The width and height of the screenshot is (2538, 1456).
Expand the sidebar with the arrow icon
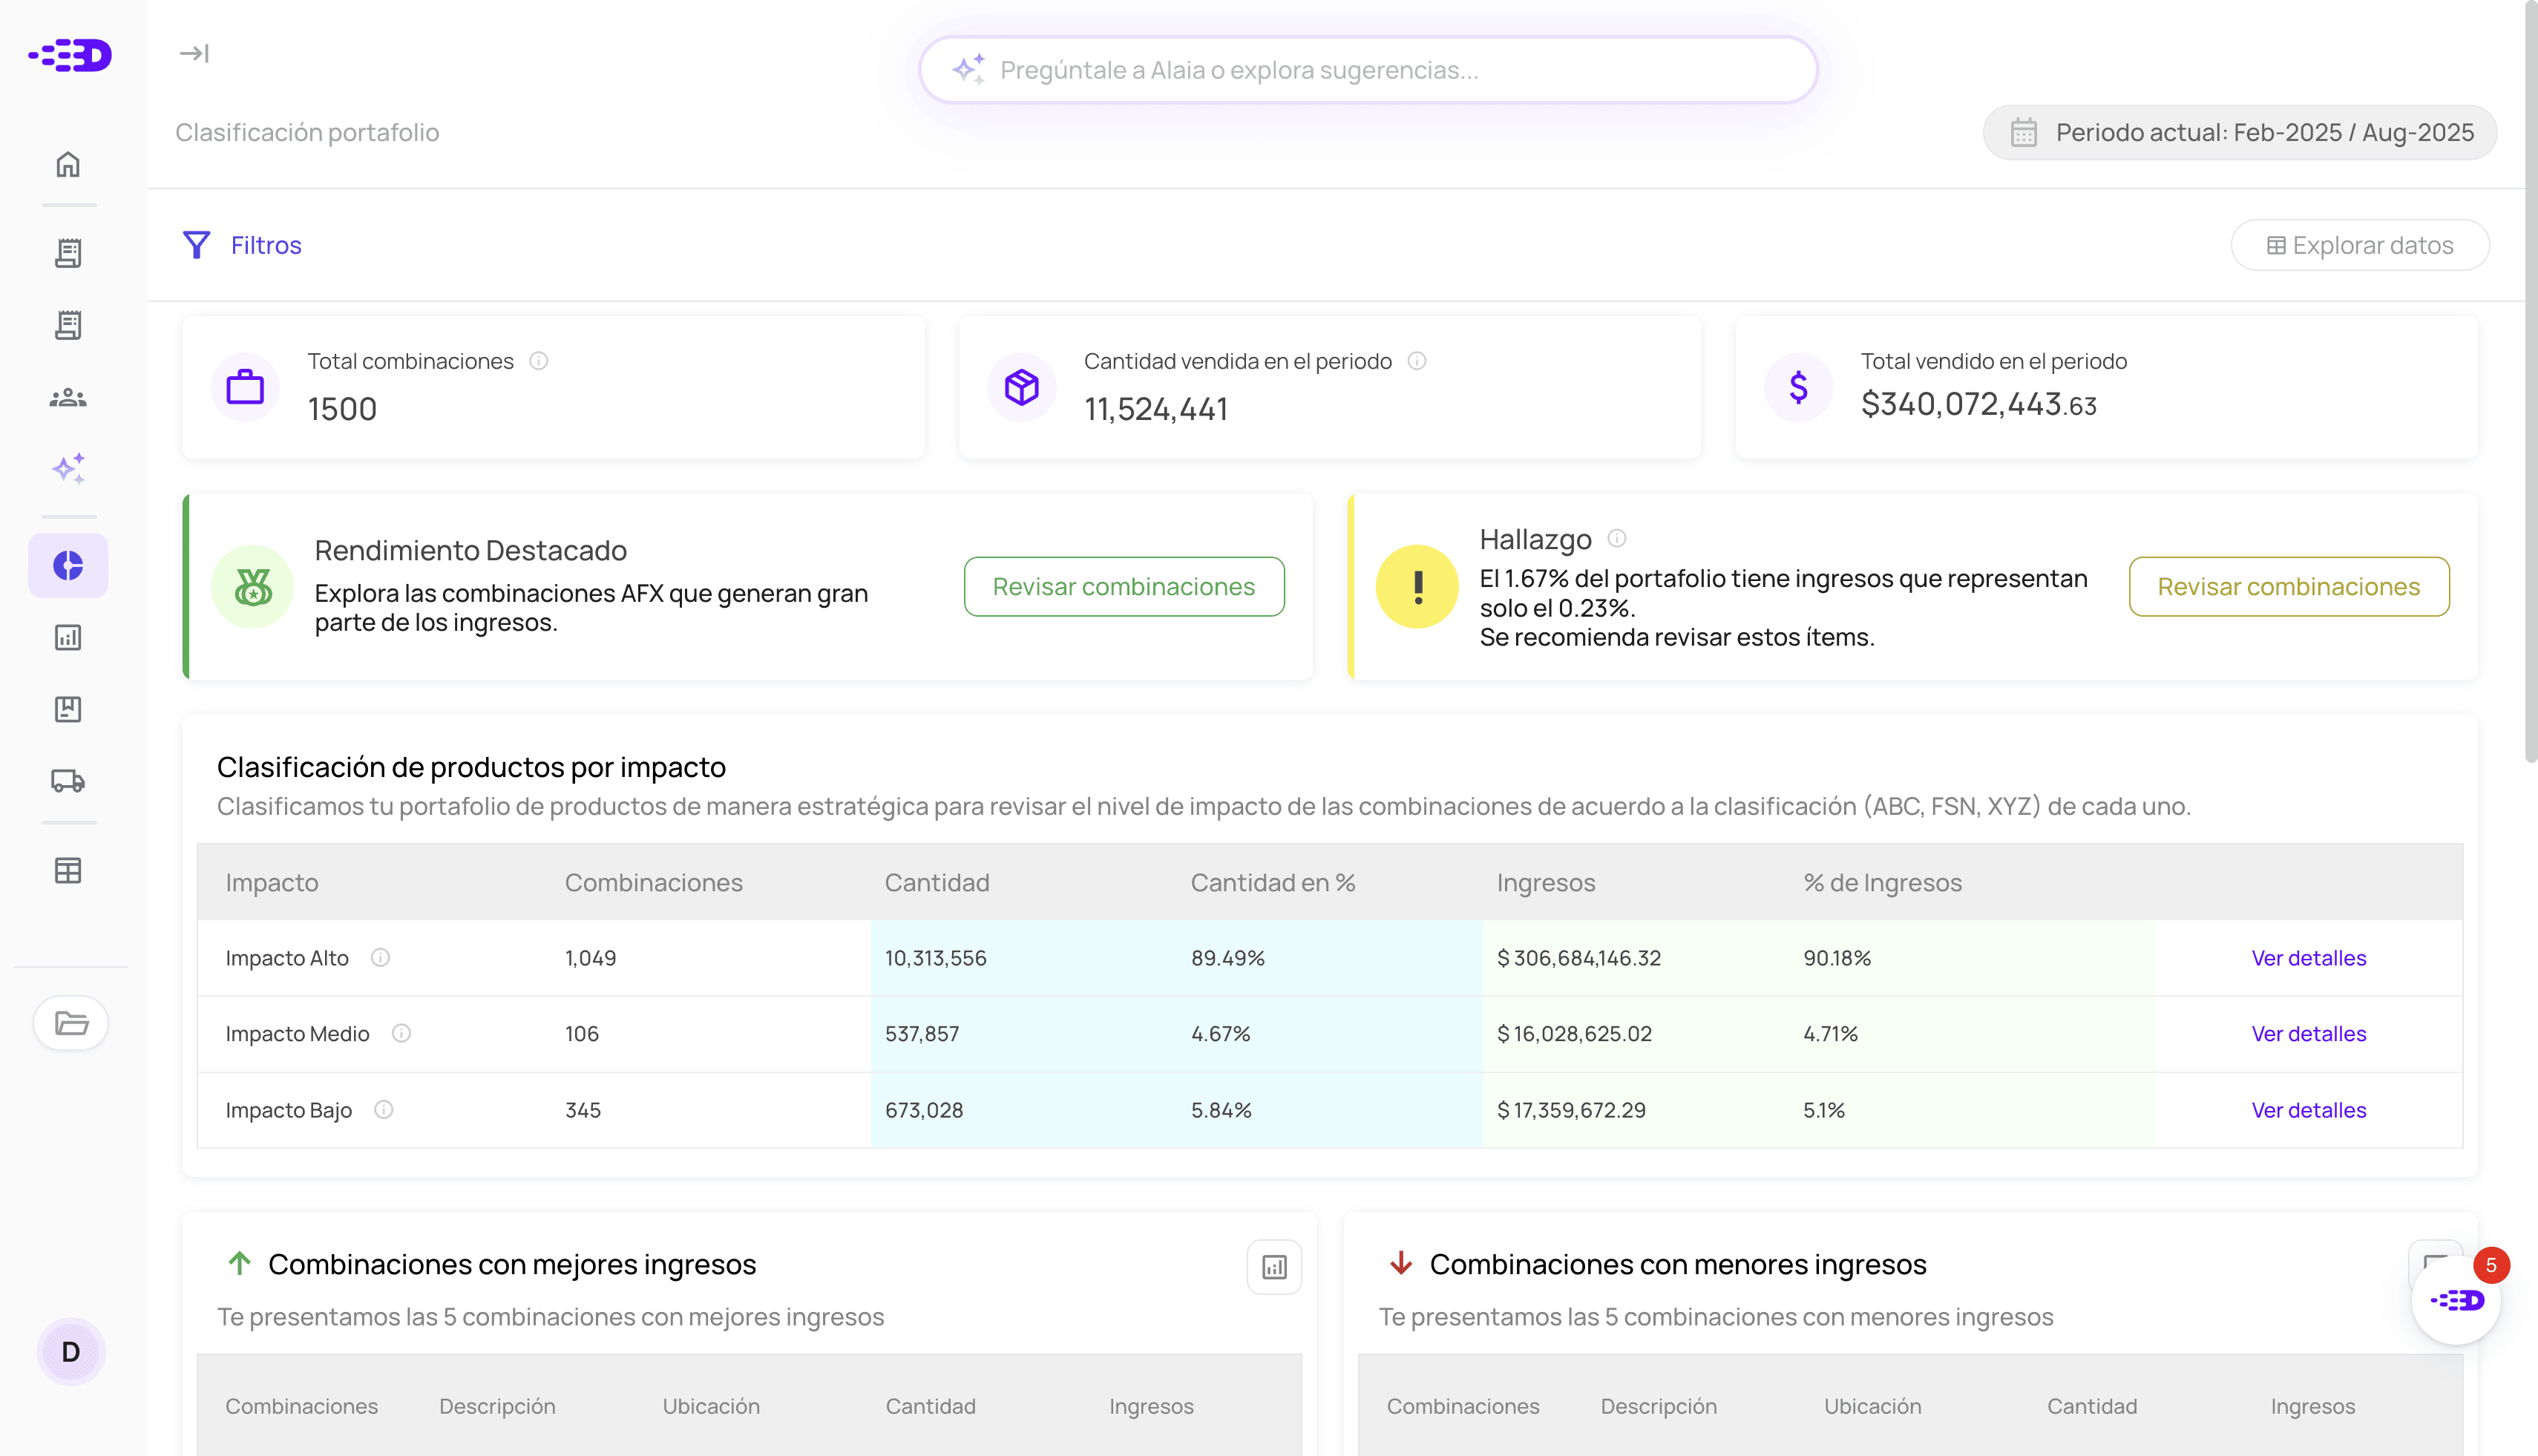click(x=194, y=53)
